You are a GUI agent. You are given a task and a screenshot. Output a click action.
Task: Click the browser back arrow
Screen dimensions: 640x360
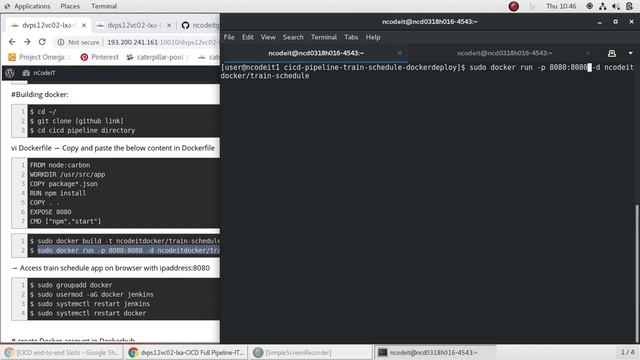point(12,42)
